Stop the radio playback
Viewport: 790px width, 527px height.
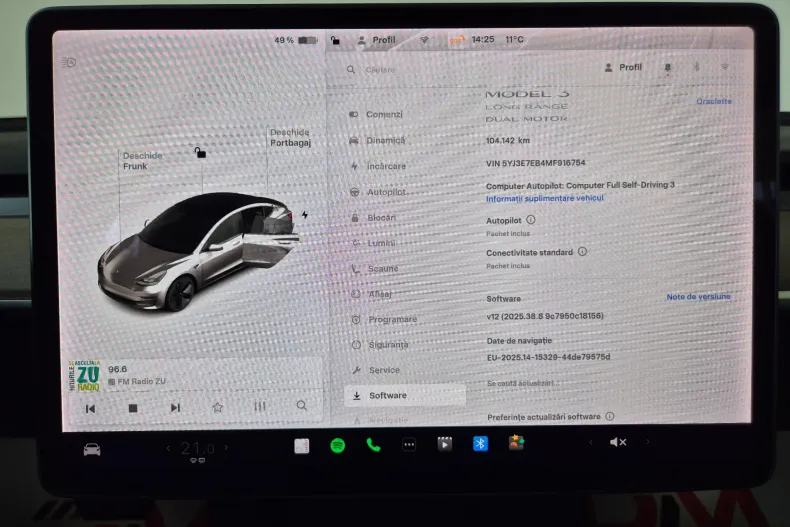point(133,408)
